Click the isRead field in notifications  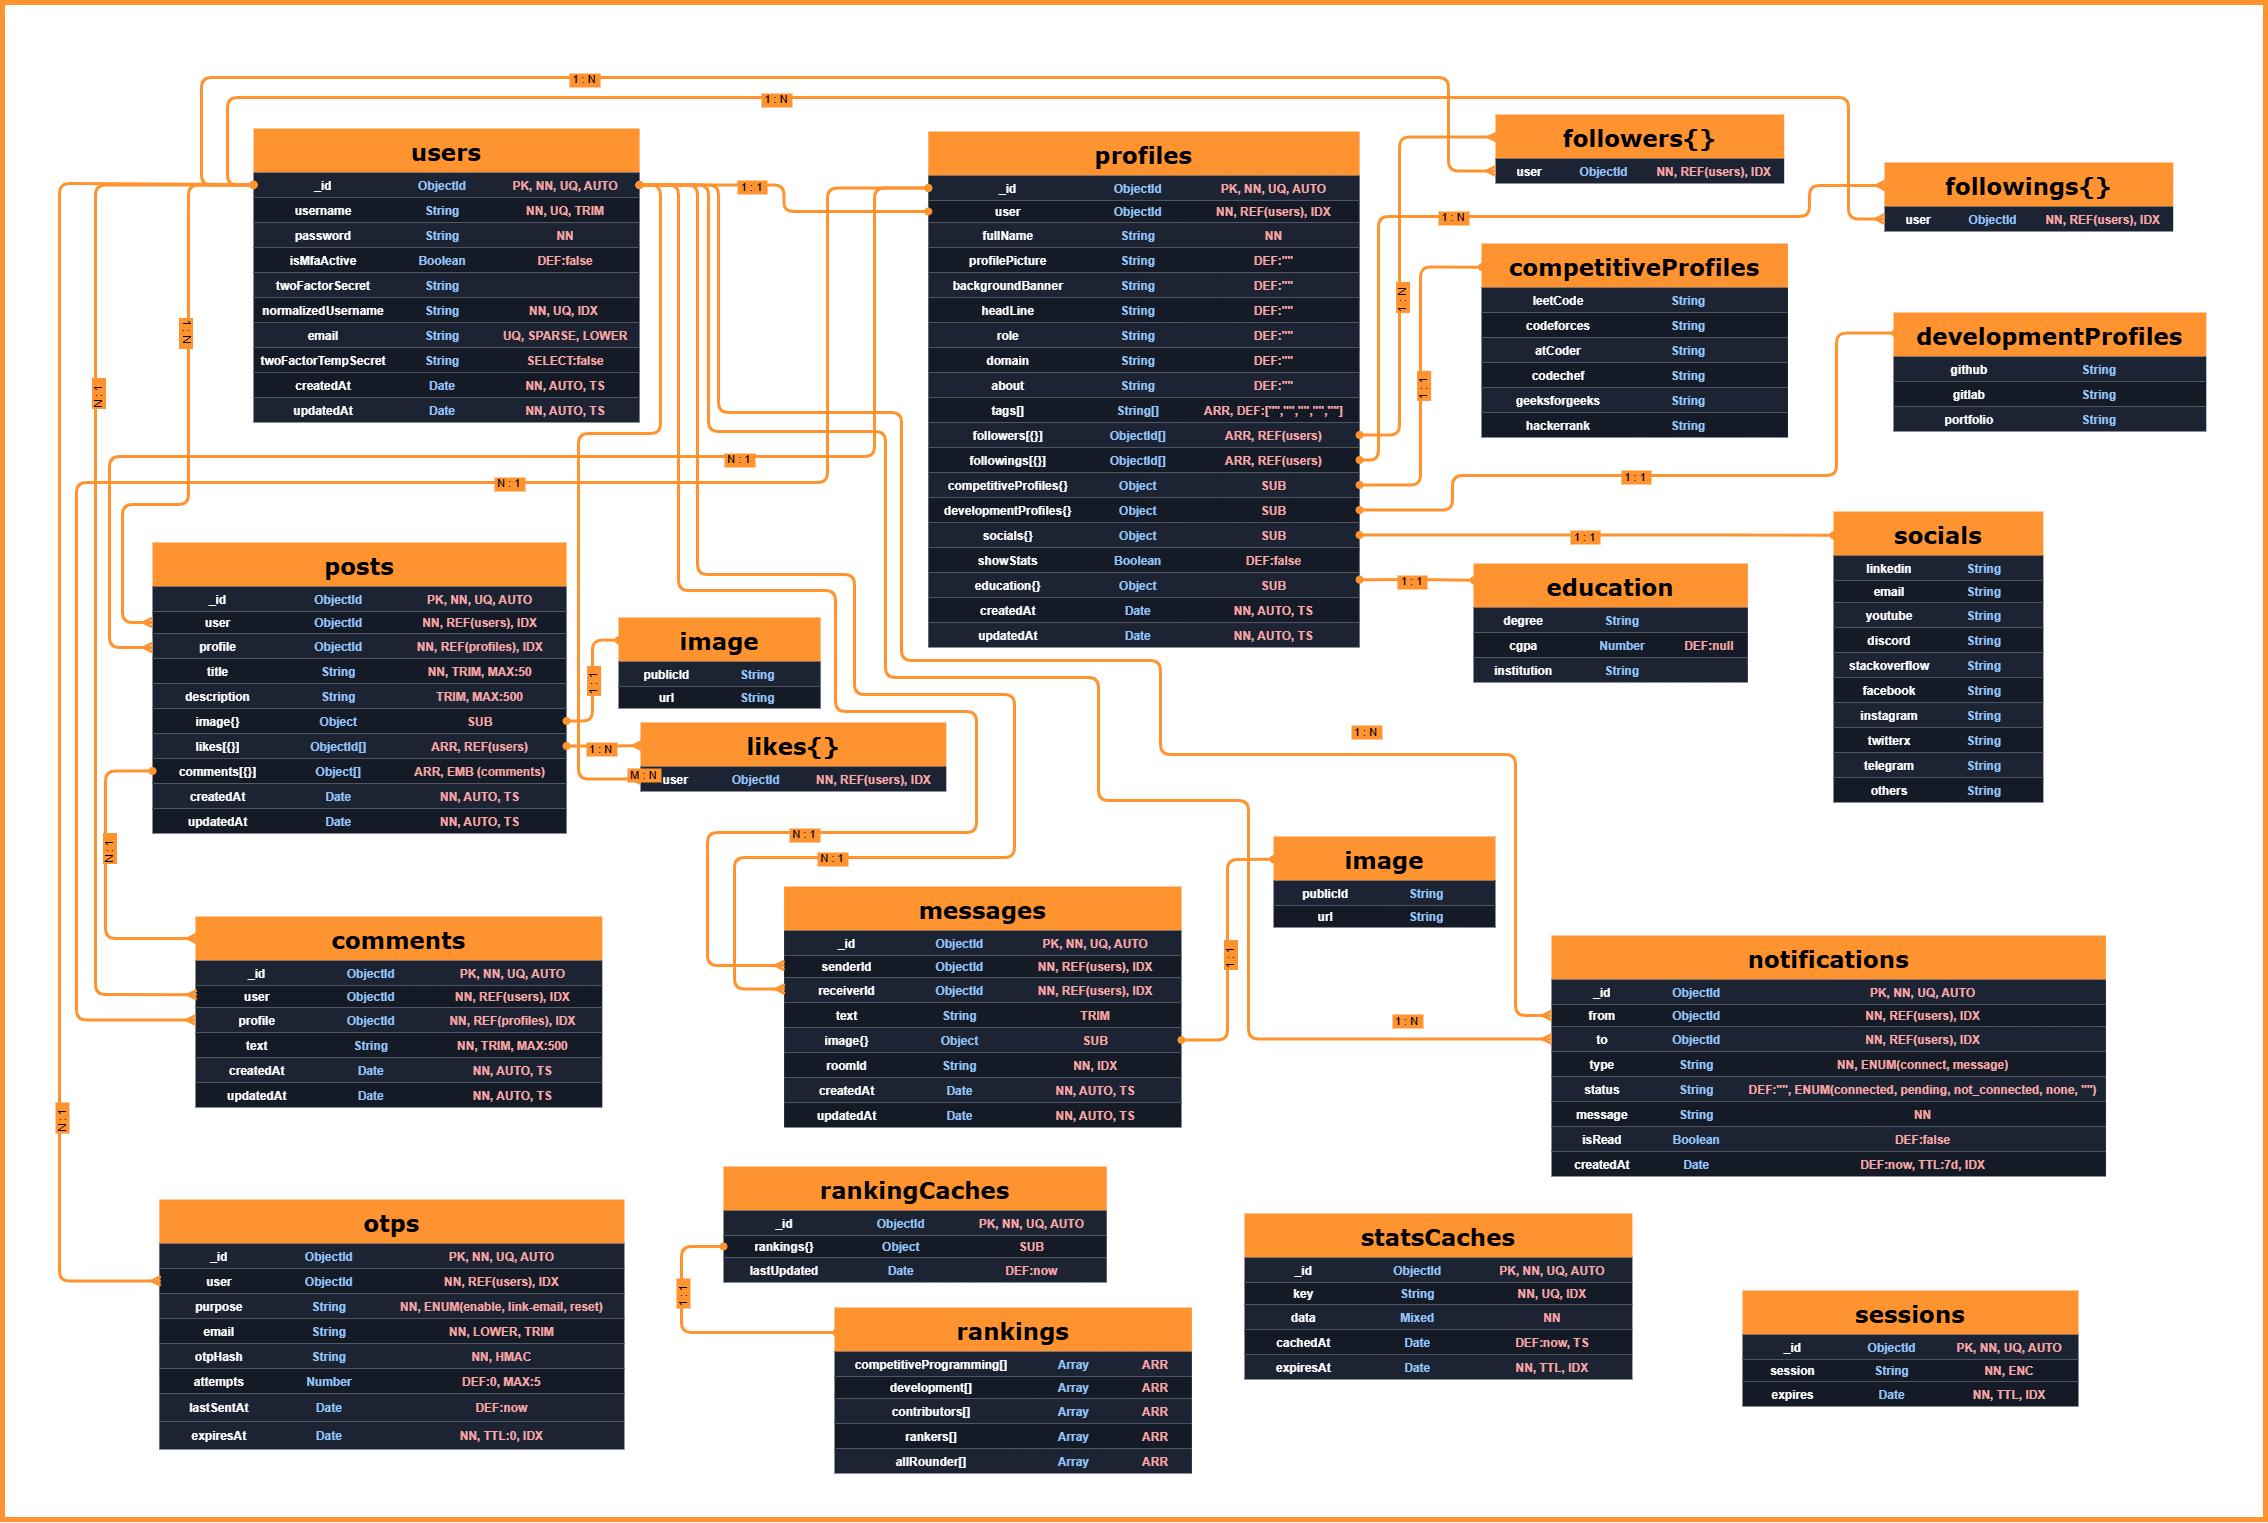(x=1828, y=1139)
